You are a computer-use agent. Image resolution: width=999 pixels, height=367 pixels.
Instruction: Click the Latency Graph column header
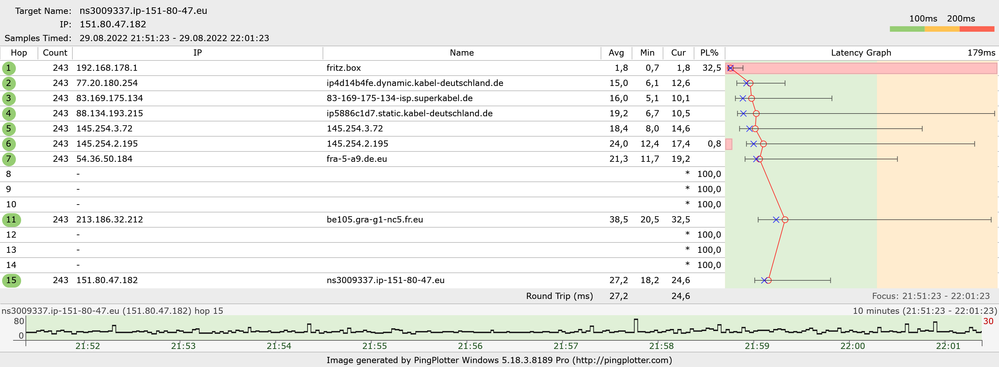click(861, 53)
